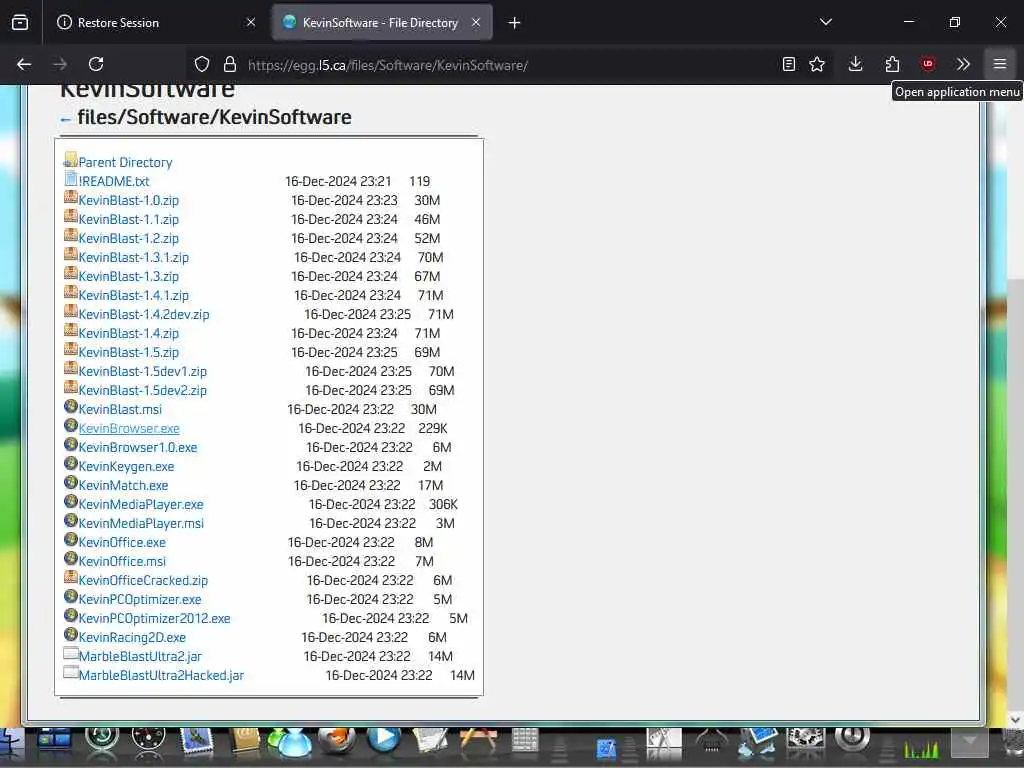Click the icon beside KevinKeygen.exe

(x=71, y=464)
